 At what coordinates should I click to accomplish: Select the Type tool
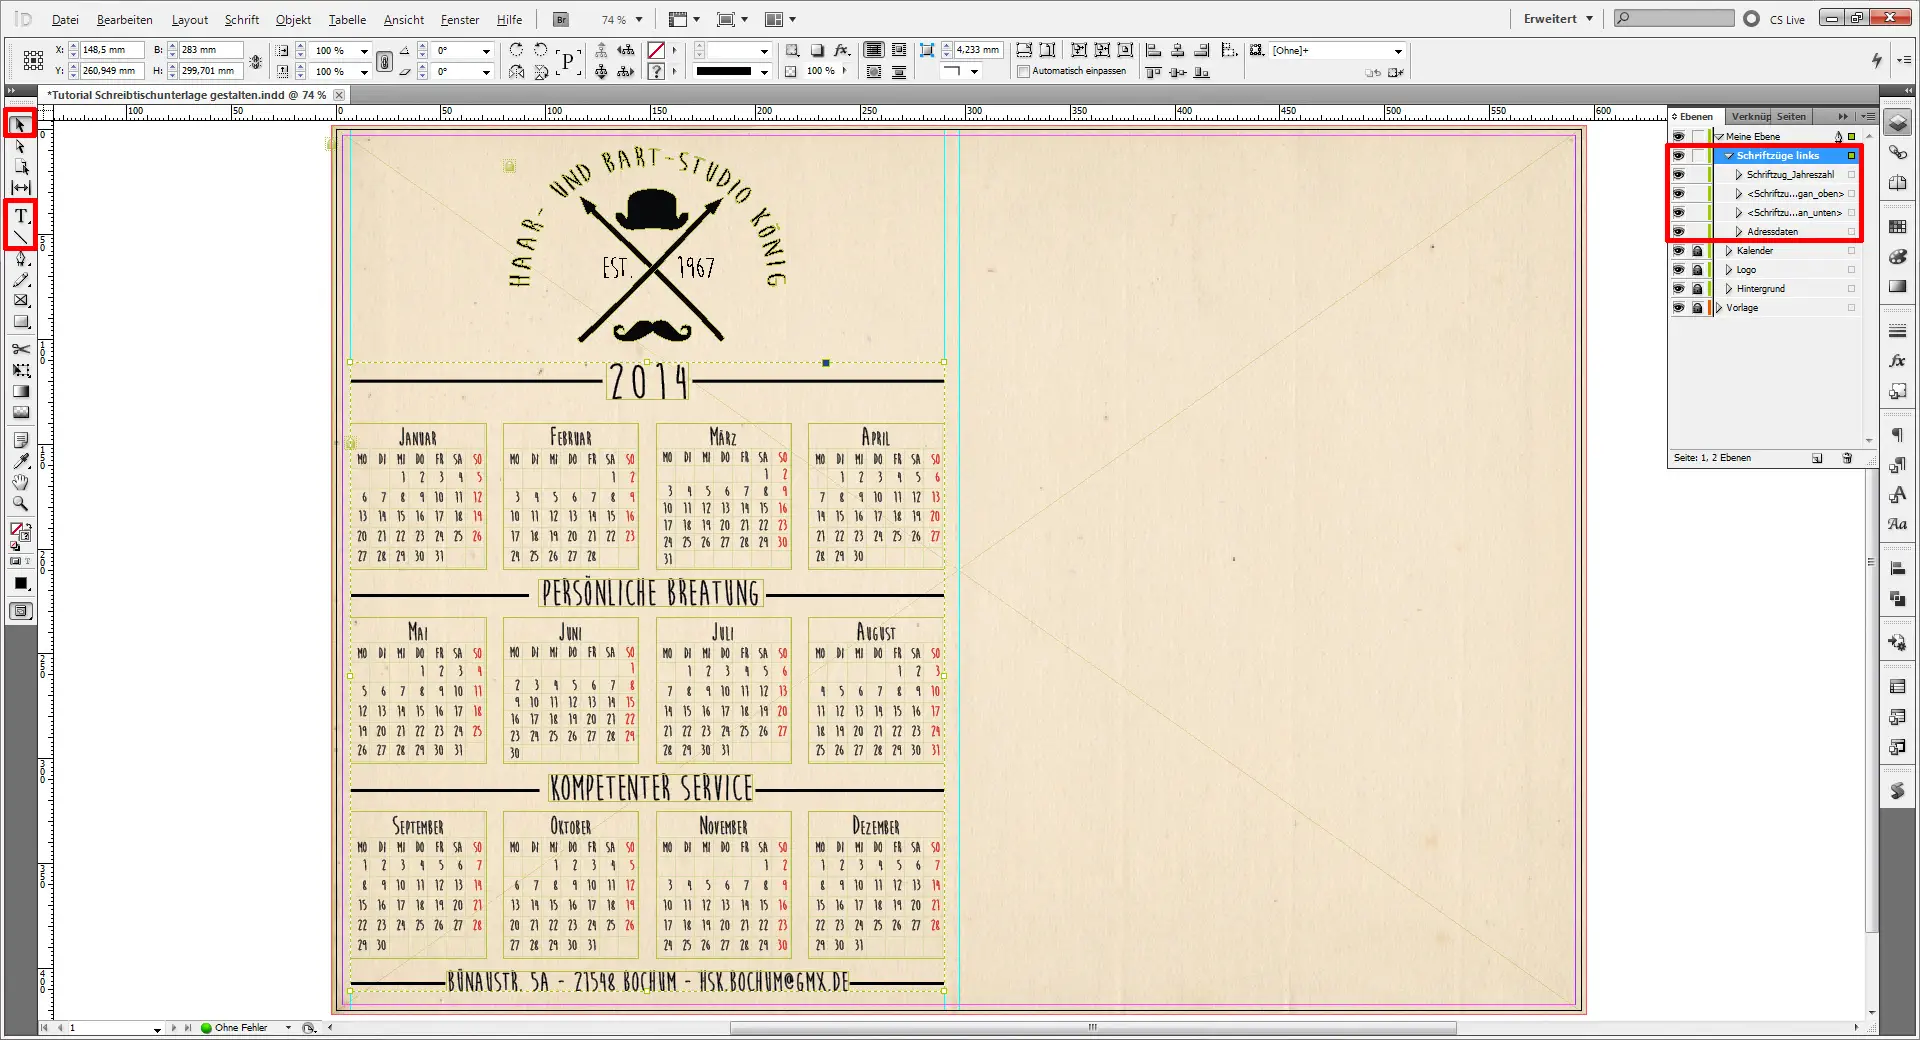tap(21, 216)
